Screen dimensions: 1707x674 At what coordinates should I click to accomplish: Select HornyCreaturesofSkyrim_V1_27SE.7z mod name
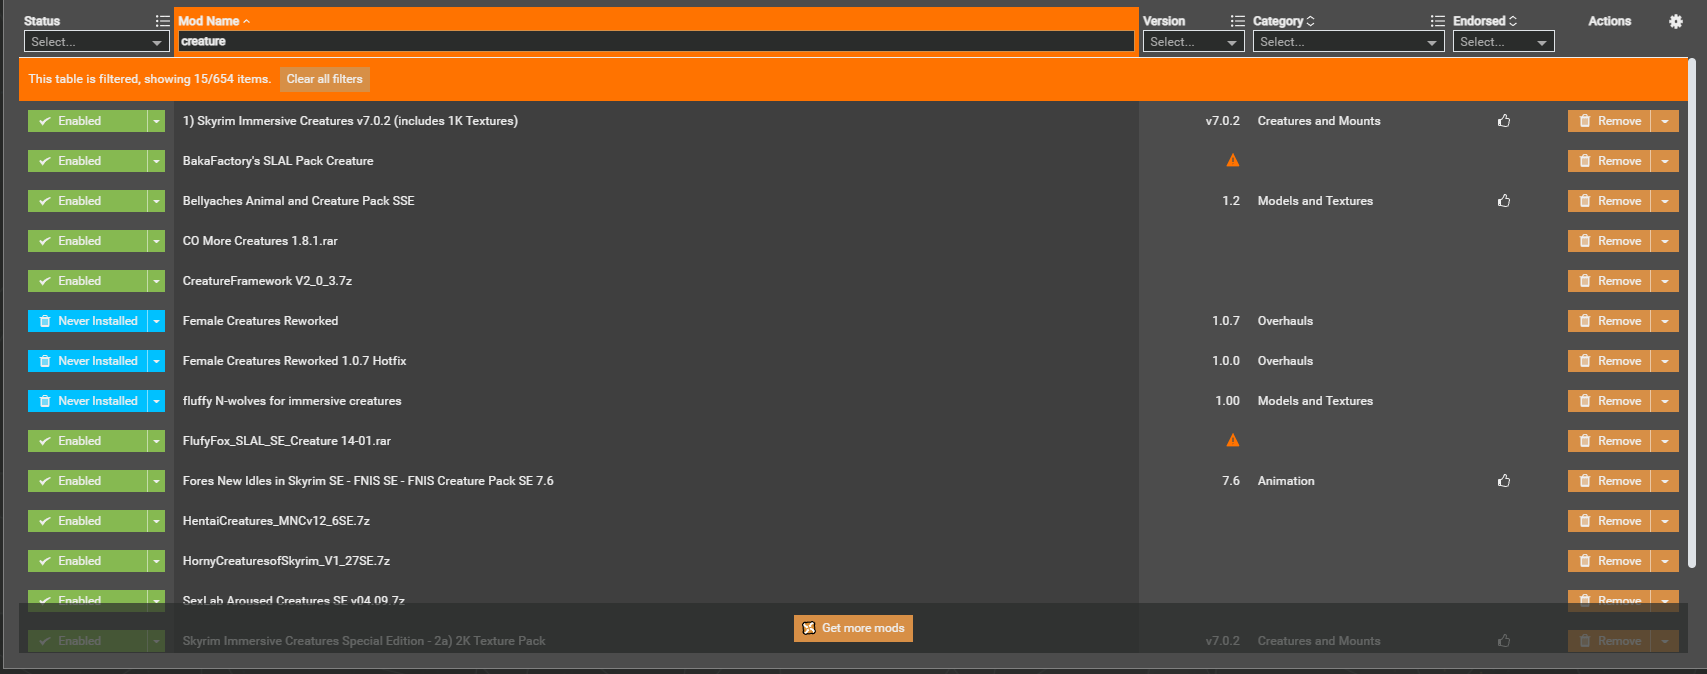(286, 561)
